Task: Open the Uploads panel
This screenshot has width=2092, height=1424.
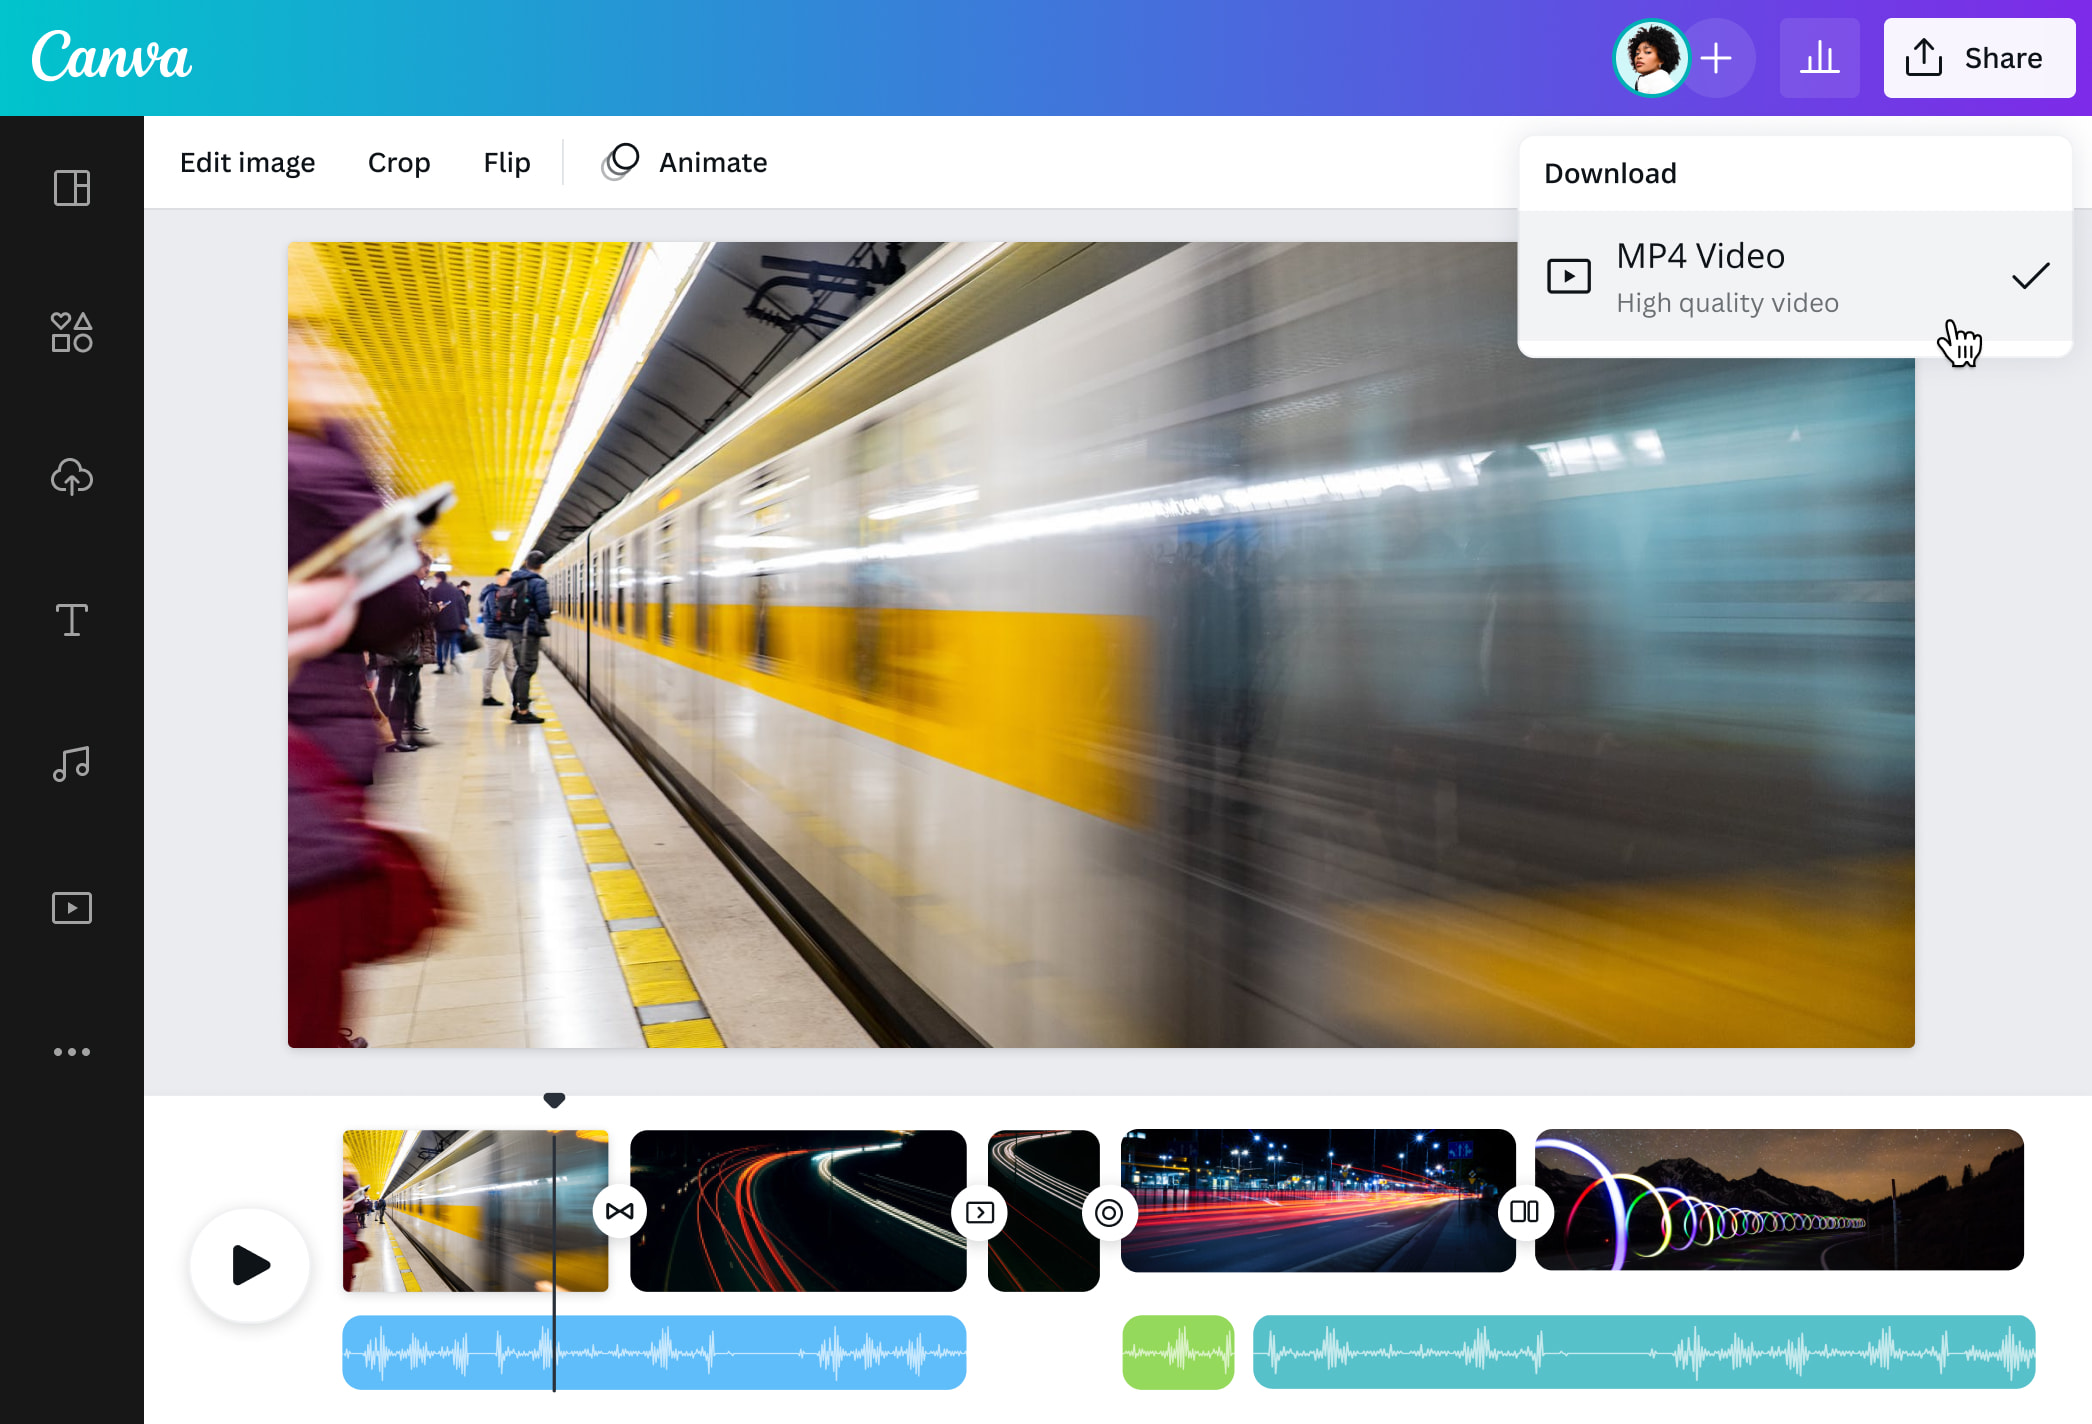Action: (x=71, y=477)
